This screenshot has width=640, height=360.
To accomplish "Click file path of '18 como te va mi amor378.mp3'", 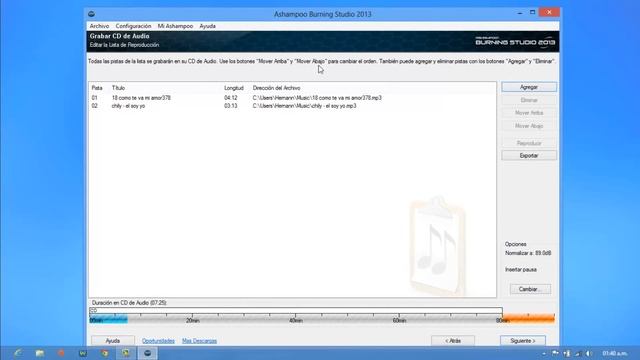I will pos(317,98).
